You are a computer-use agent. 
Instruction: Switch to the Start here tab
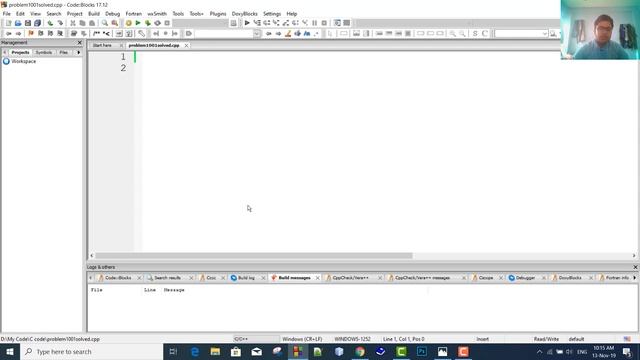coord(102,45)
